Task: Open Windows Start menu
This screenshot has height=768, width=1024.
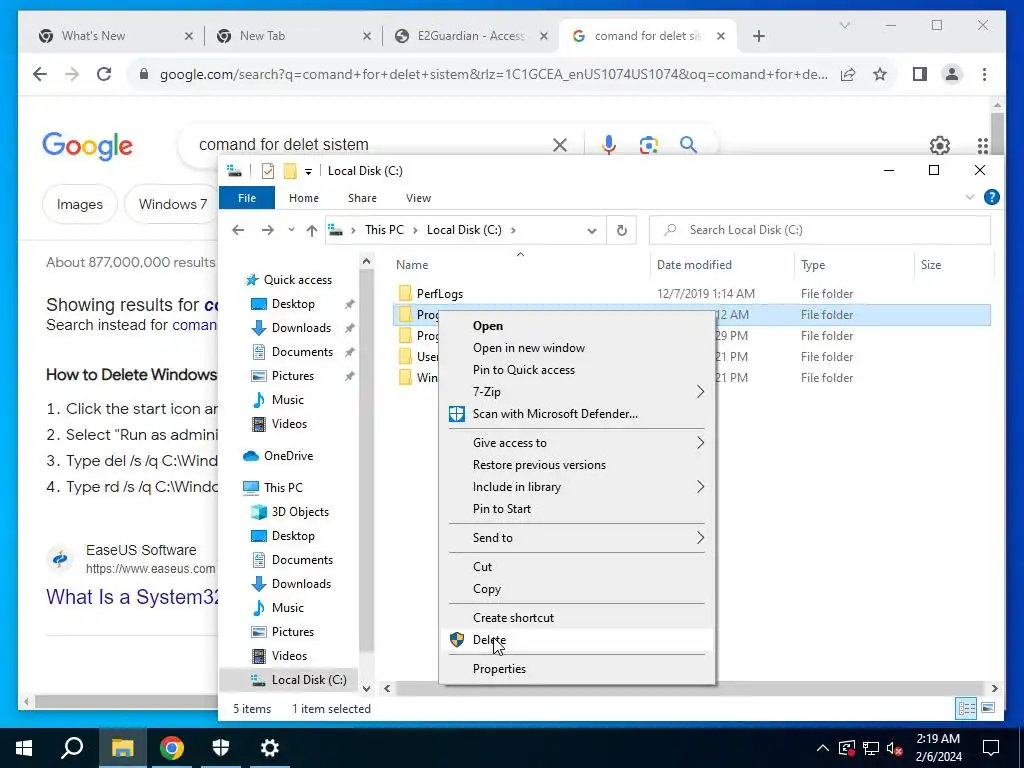Action: tap(24, 748)
